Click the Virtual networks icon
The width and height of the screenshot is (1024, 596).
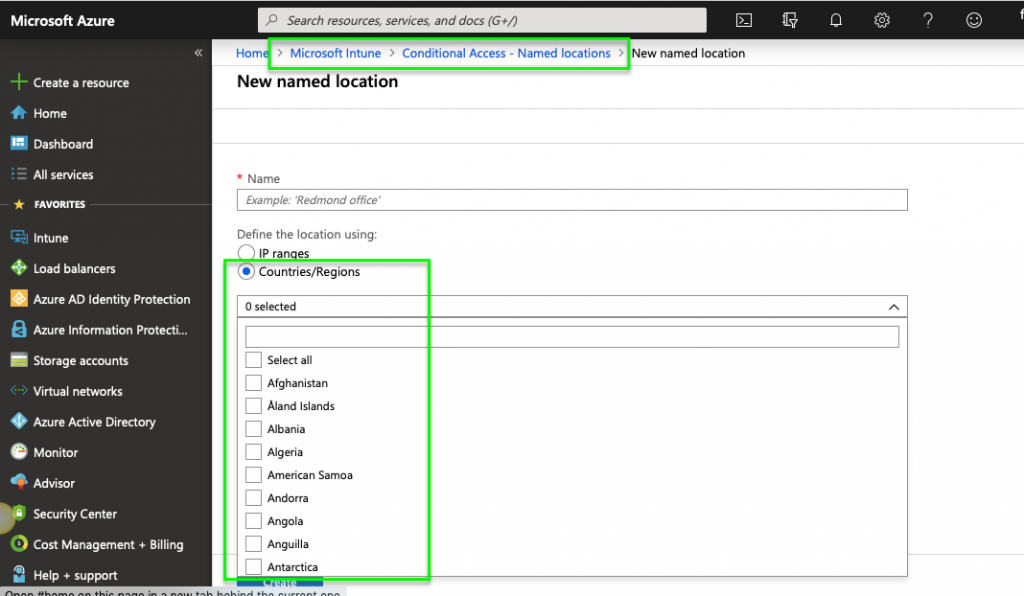click(x=19, y=390)
